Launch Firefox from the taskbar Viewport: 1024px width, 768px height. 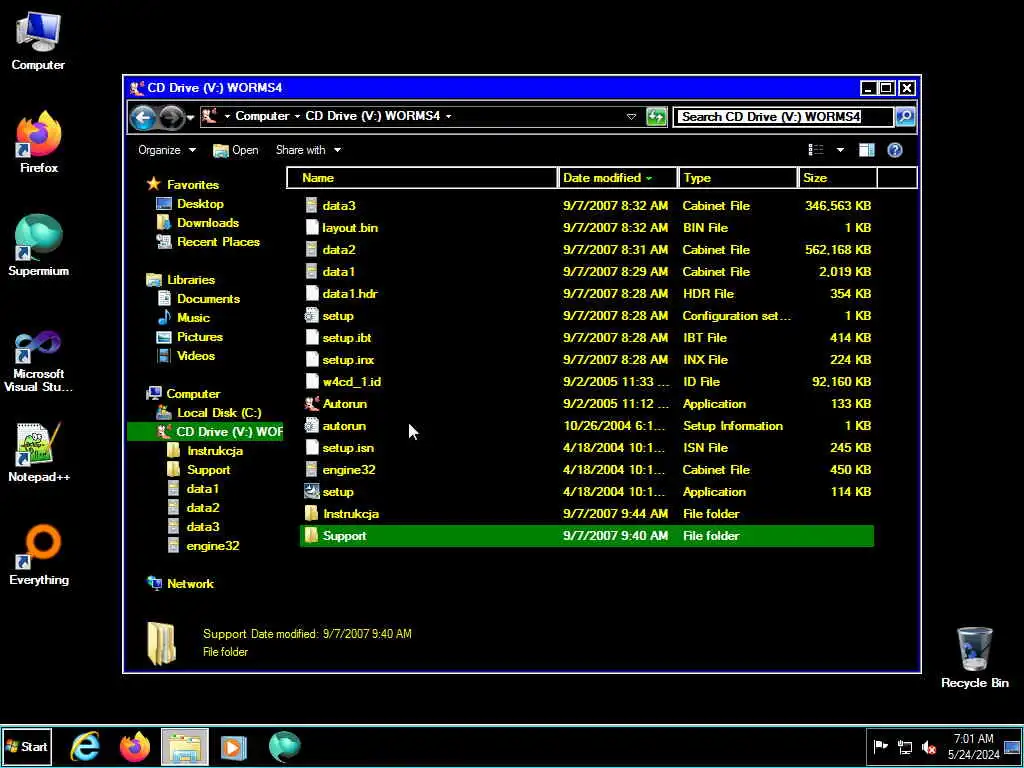tap(135, 746)
